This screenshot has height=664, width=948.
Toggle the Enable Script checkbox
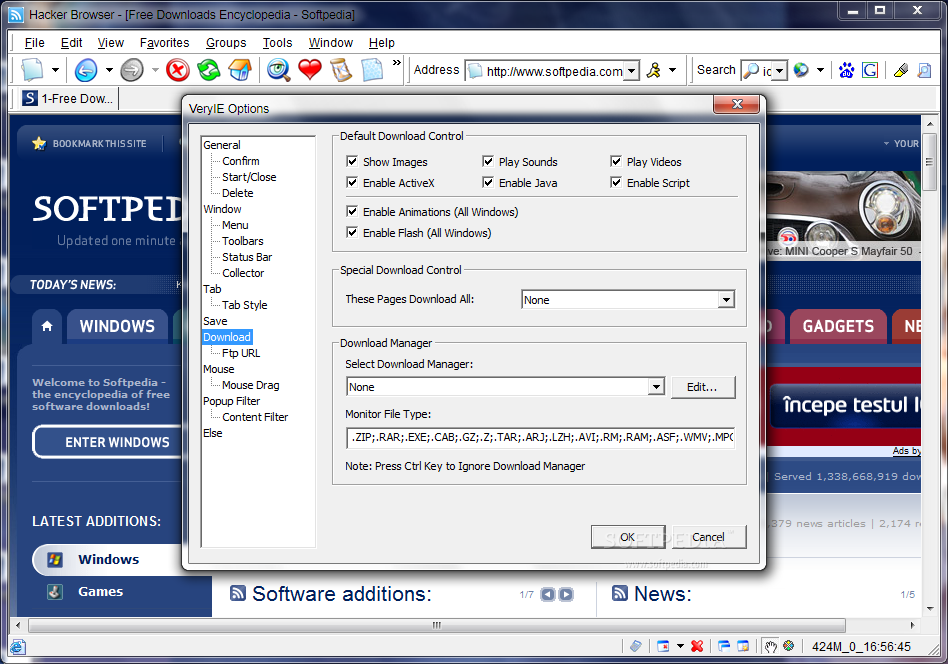(x=616, y=182)
